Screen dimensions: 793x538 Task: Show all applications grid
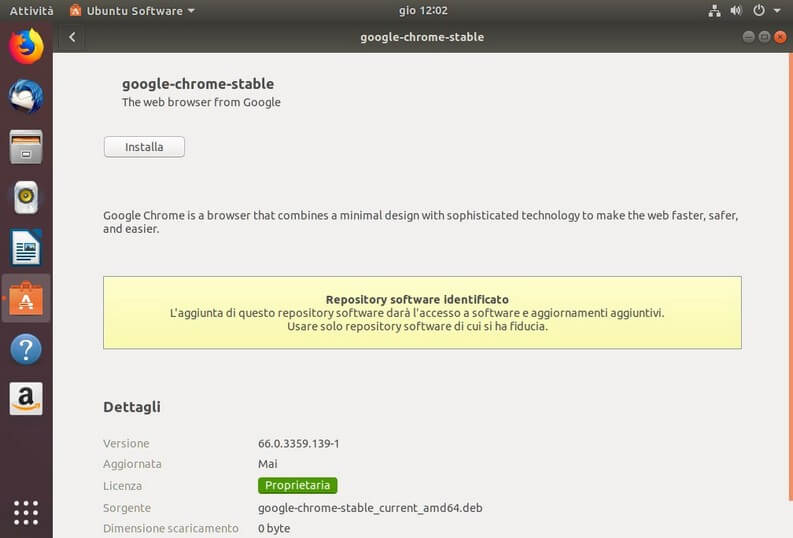click(x=26, y=513)
